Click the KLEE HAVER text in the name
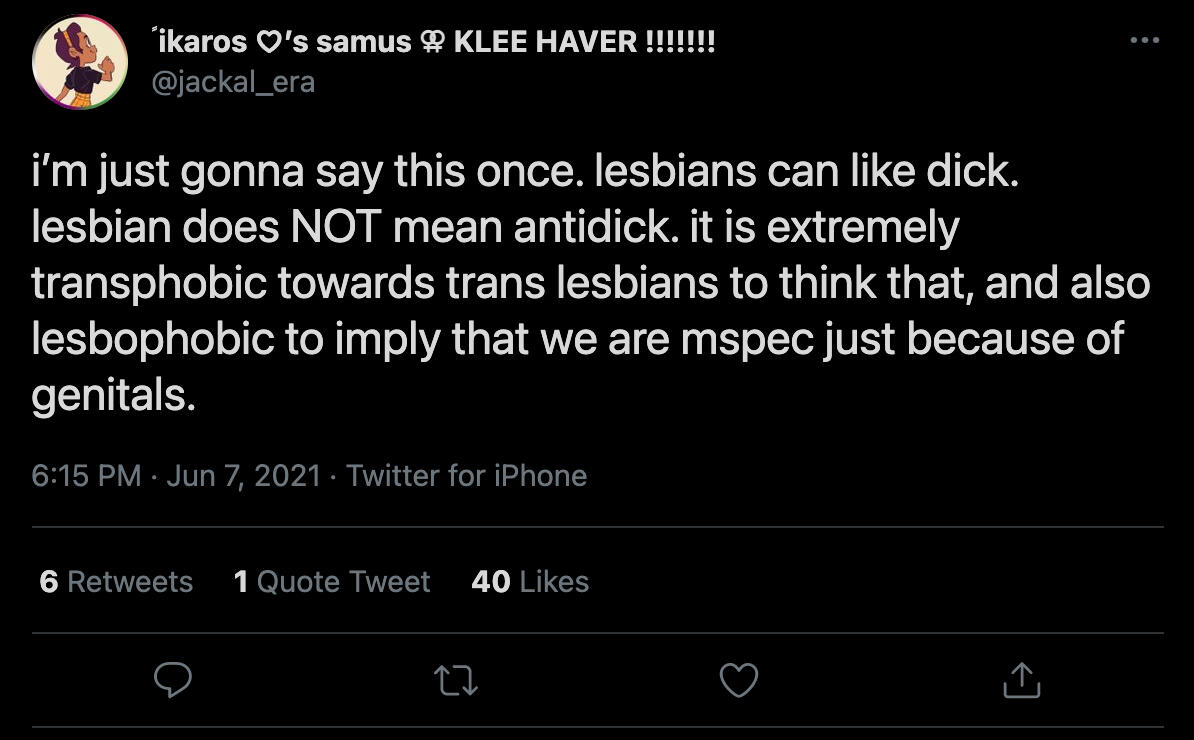 click(x=545, y=42)
